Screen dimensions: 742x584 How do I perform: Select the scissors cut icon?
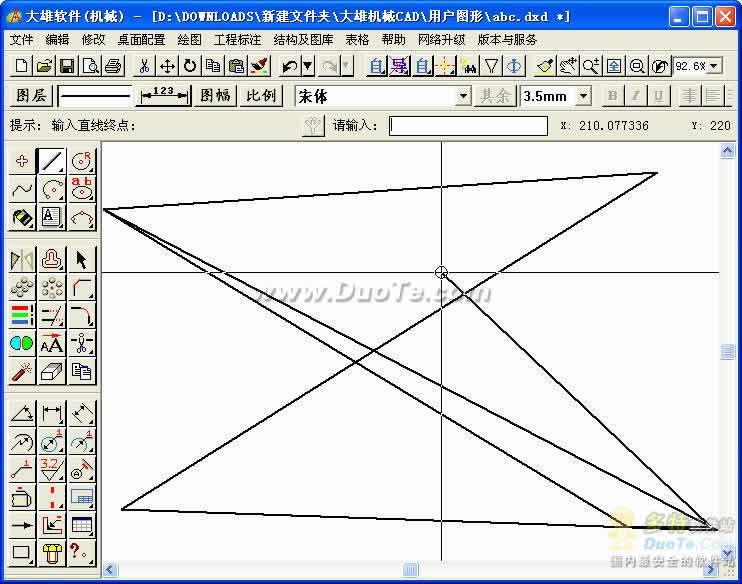144,66
